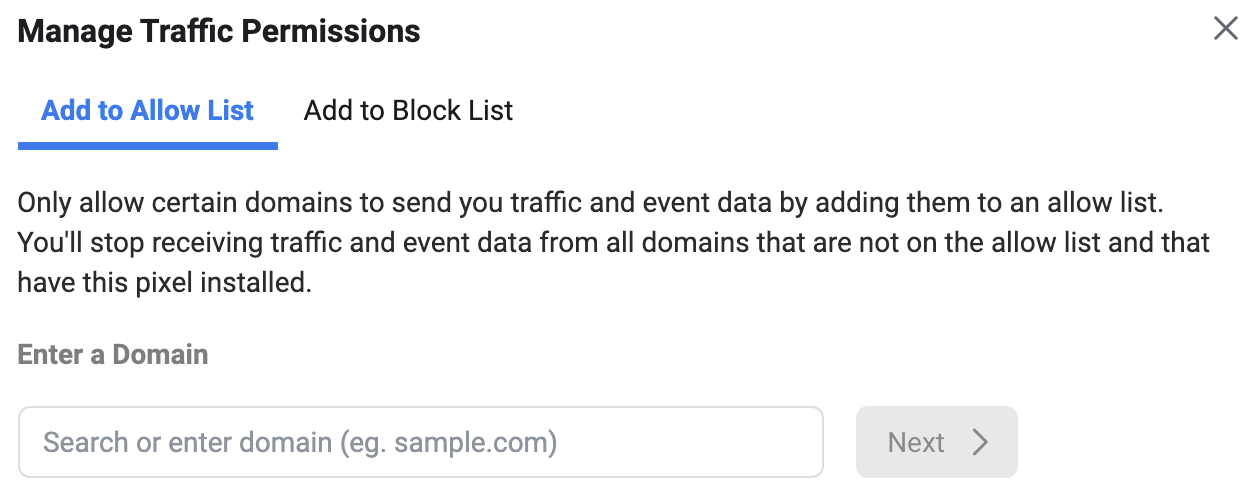Image resolution: width=1252 pixels, height=494 pixels.
Task: Click the 'this pixel installed' description line
Action: (x=165, y=283)
